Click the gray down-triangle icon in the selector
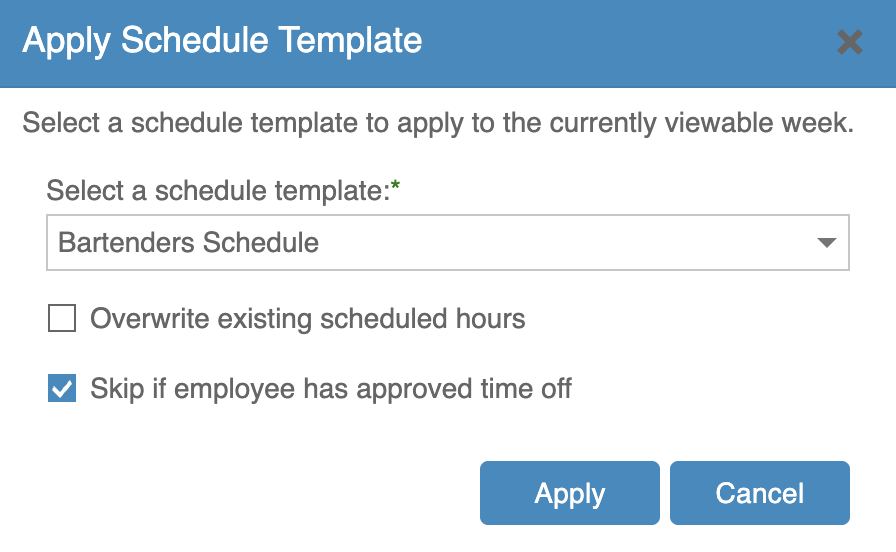The width and height of the screenshot is (896, 552). [826, 243]
